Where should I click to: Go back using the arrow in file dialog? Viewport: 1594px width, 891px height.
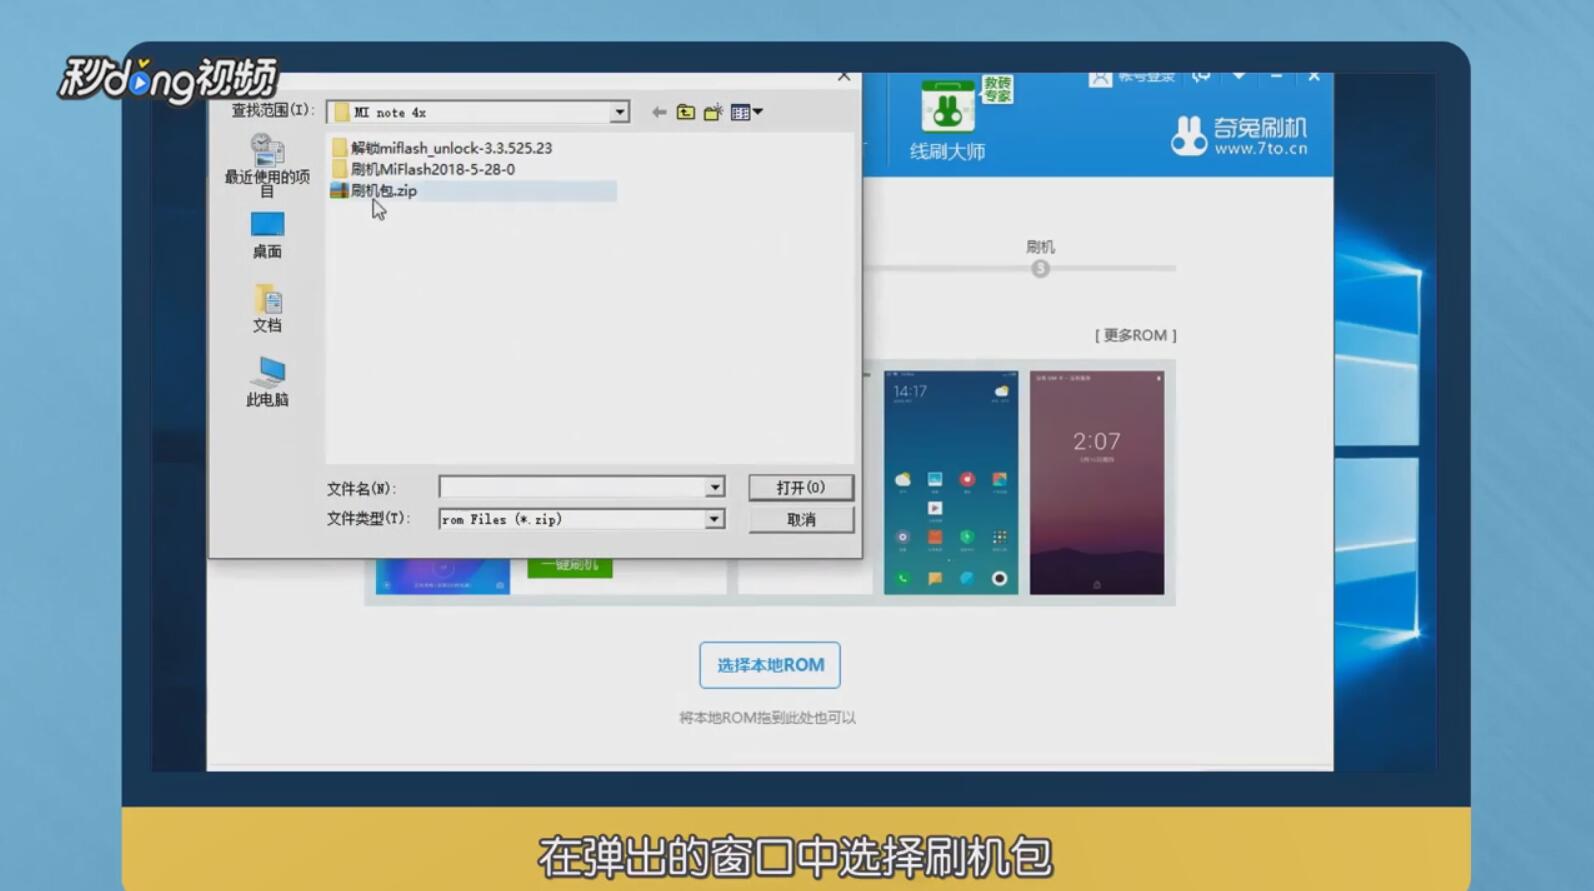(658, 112)
